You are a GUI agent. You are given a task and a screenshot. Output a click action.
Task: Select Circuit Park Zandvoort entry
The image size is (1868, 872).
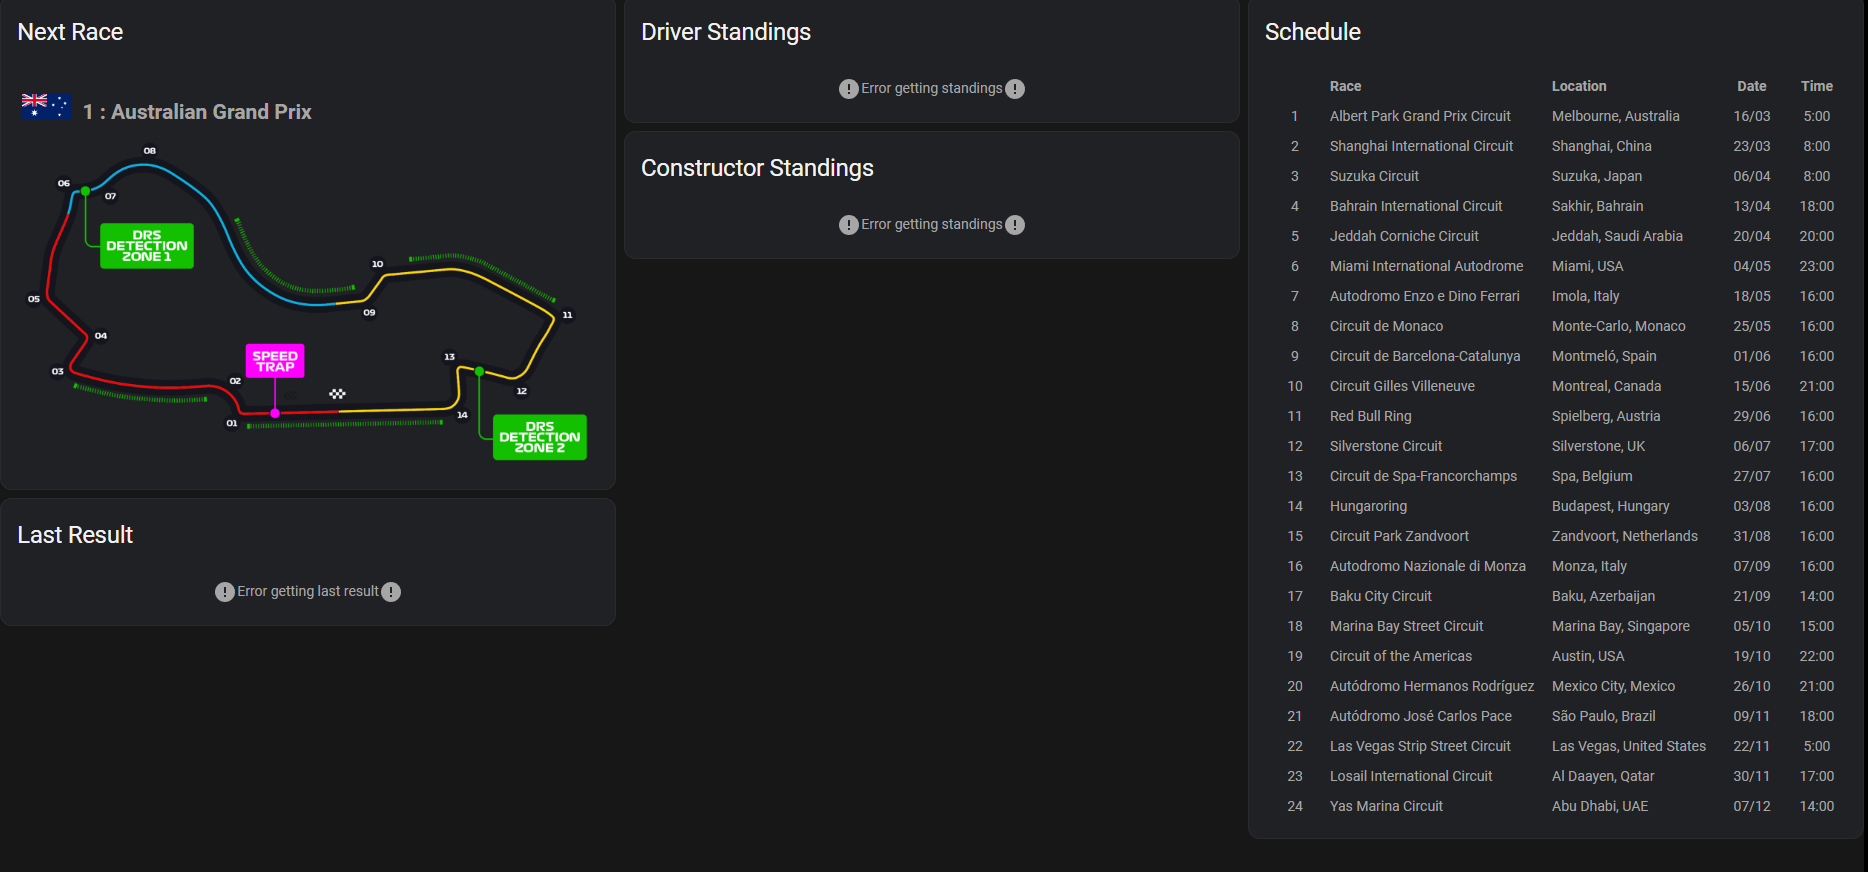[x=1399, y=536]
